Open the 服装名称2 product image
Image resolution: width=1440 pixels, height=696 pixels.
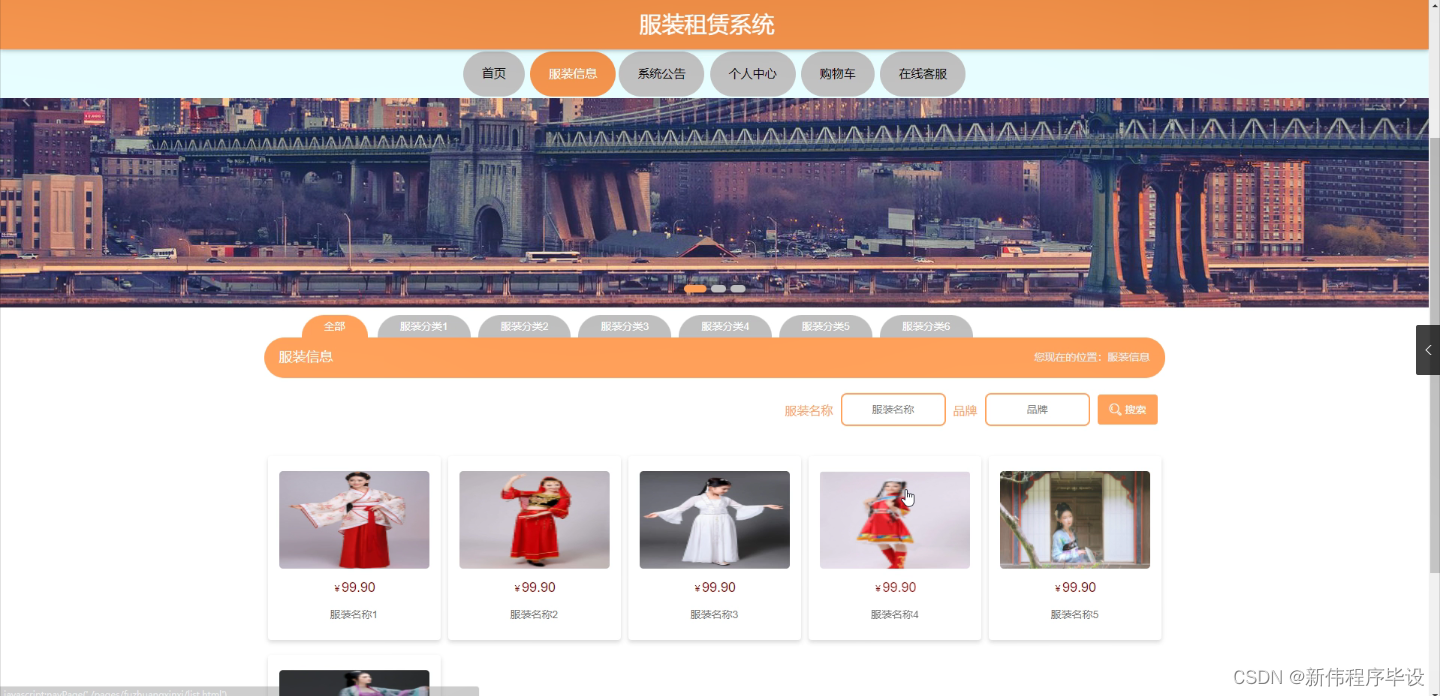coord(534,520)
